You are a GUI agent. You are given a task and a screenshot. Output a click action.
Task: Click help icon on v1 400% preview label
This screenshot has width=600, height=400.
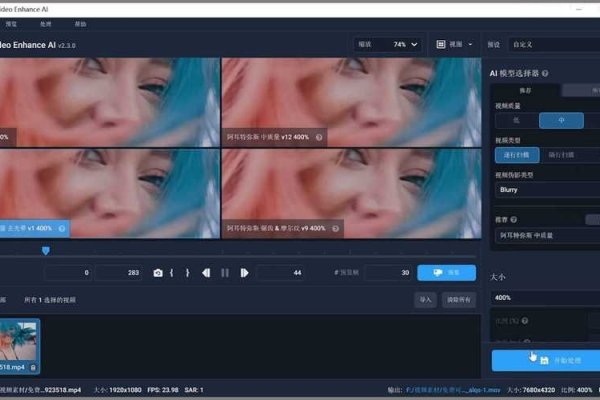click(x=62, y=229)
